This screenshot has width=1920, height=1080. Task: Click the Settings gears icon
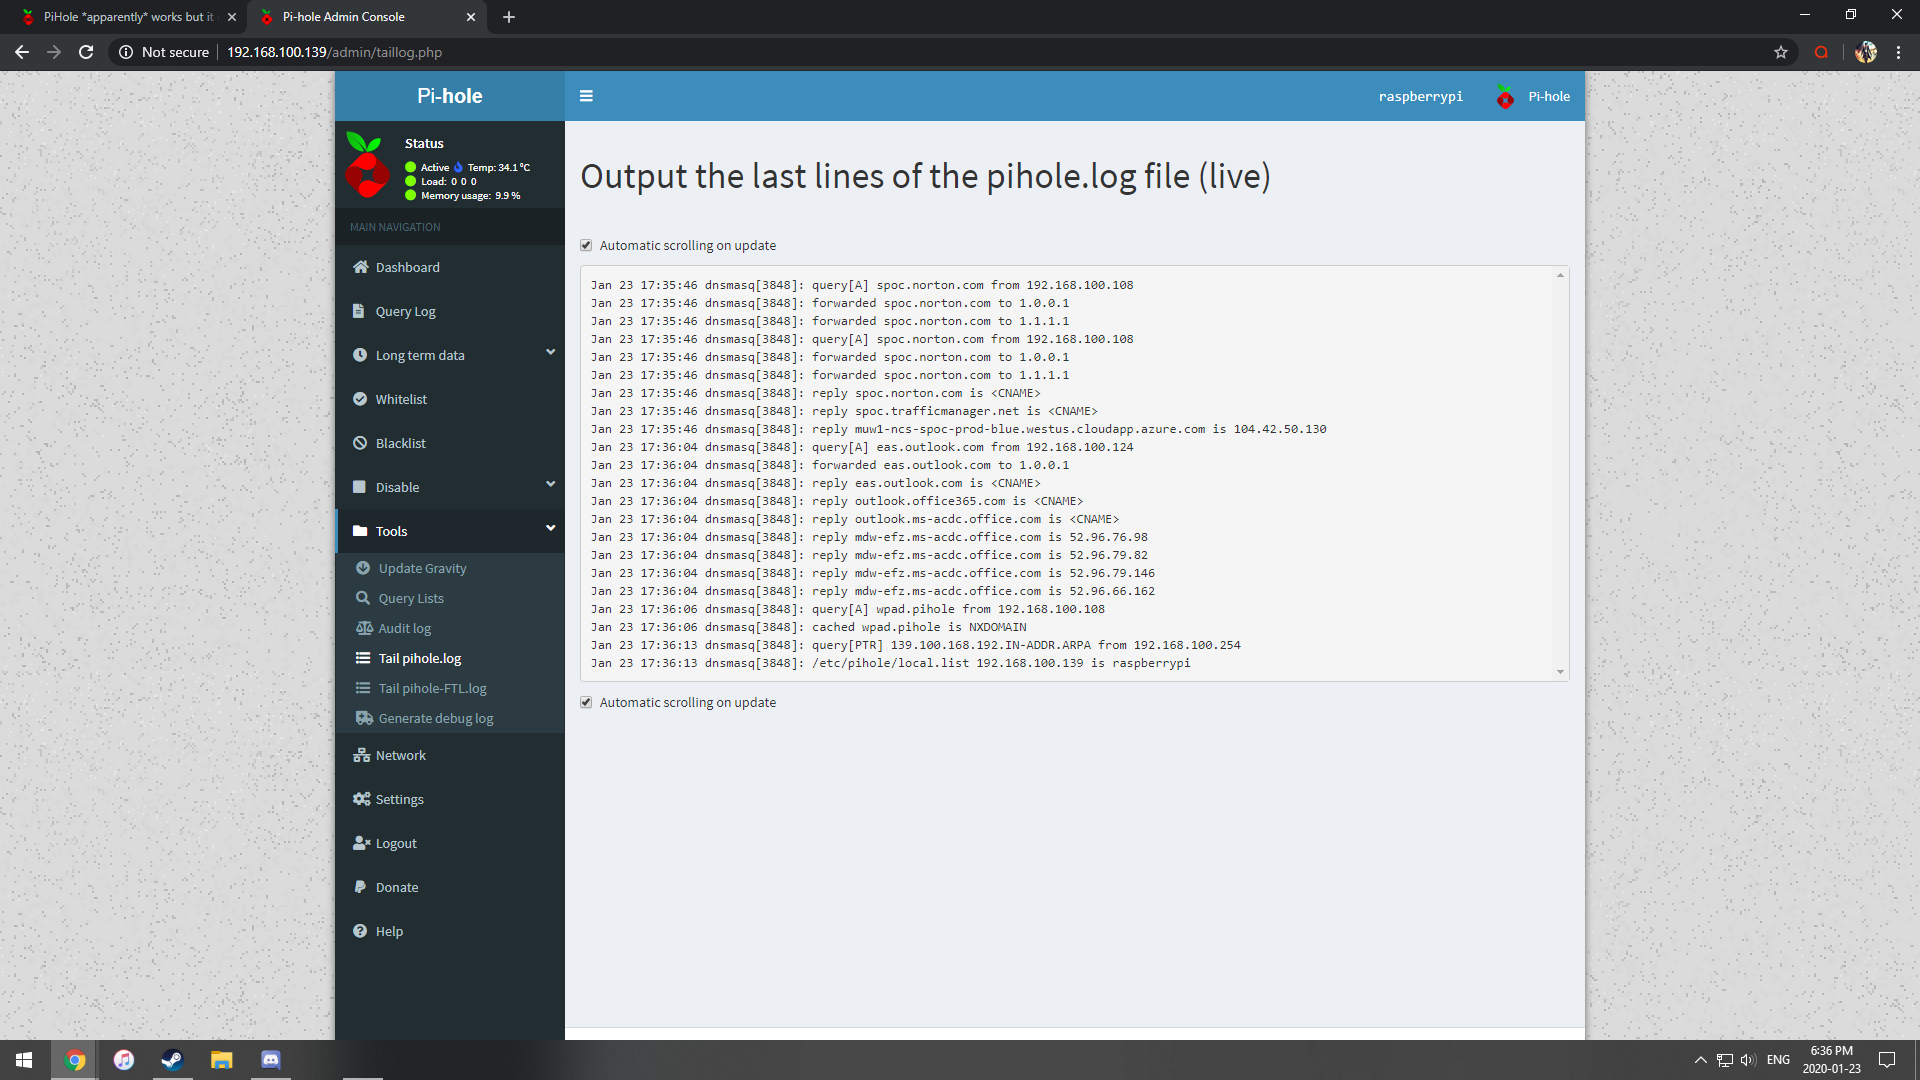point(361,799)
